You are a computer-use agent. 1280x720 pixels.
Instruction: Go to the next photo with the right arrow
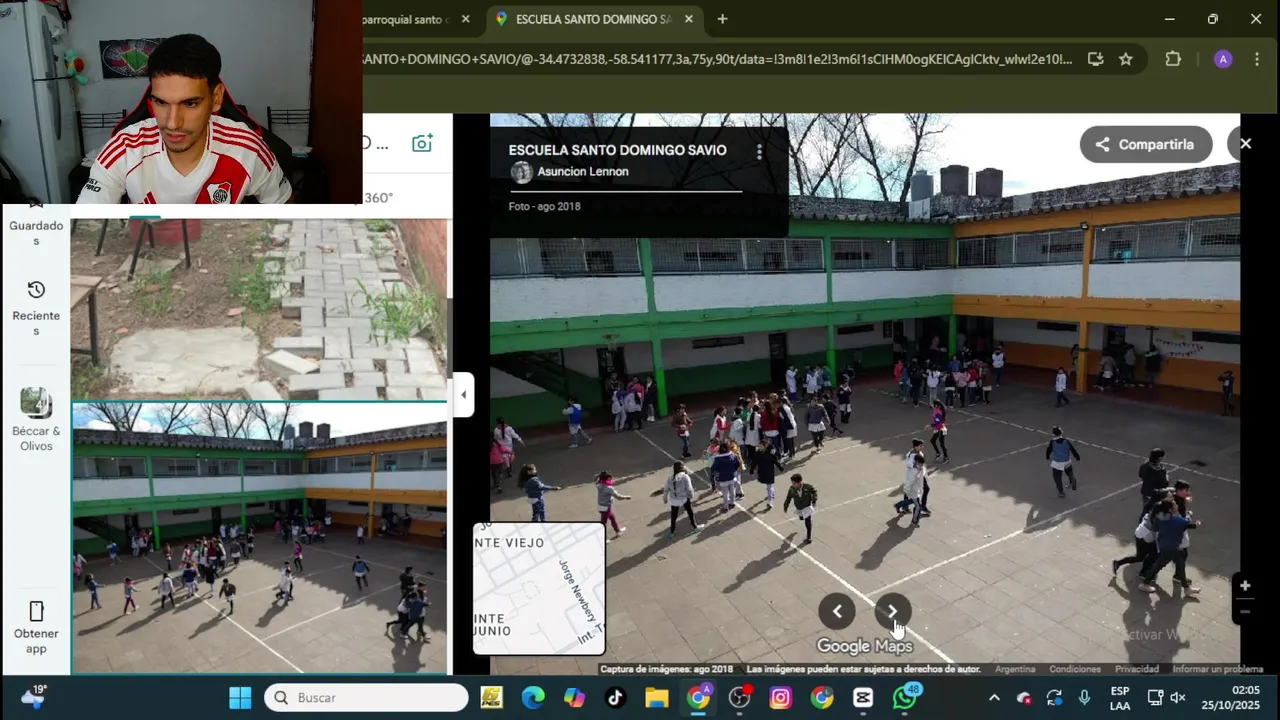892,612
